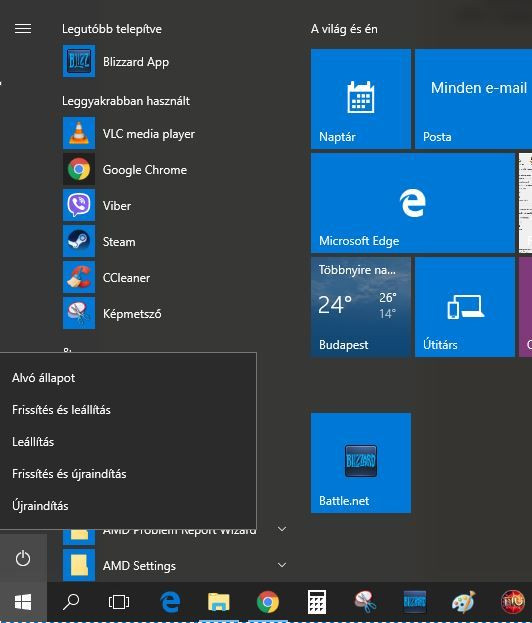Open Edge from the taskbar
The width and height of the screenshot is (532, 623).
(170, 602)
